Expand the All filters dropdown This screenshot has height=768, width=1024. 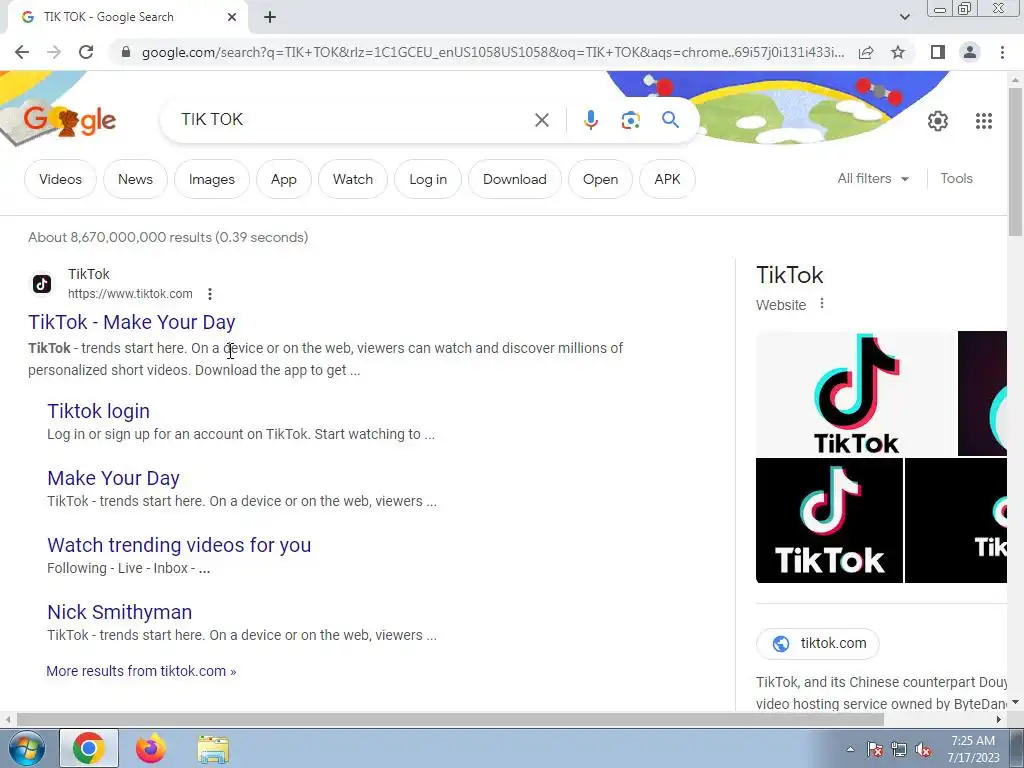[x=873, y=178]
